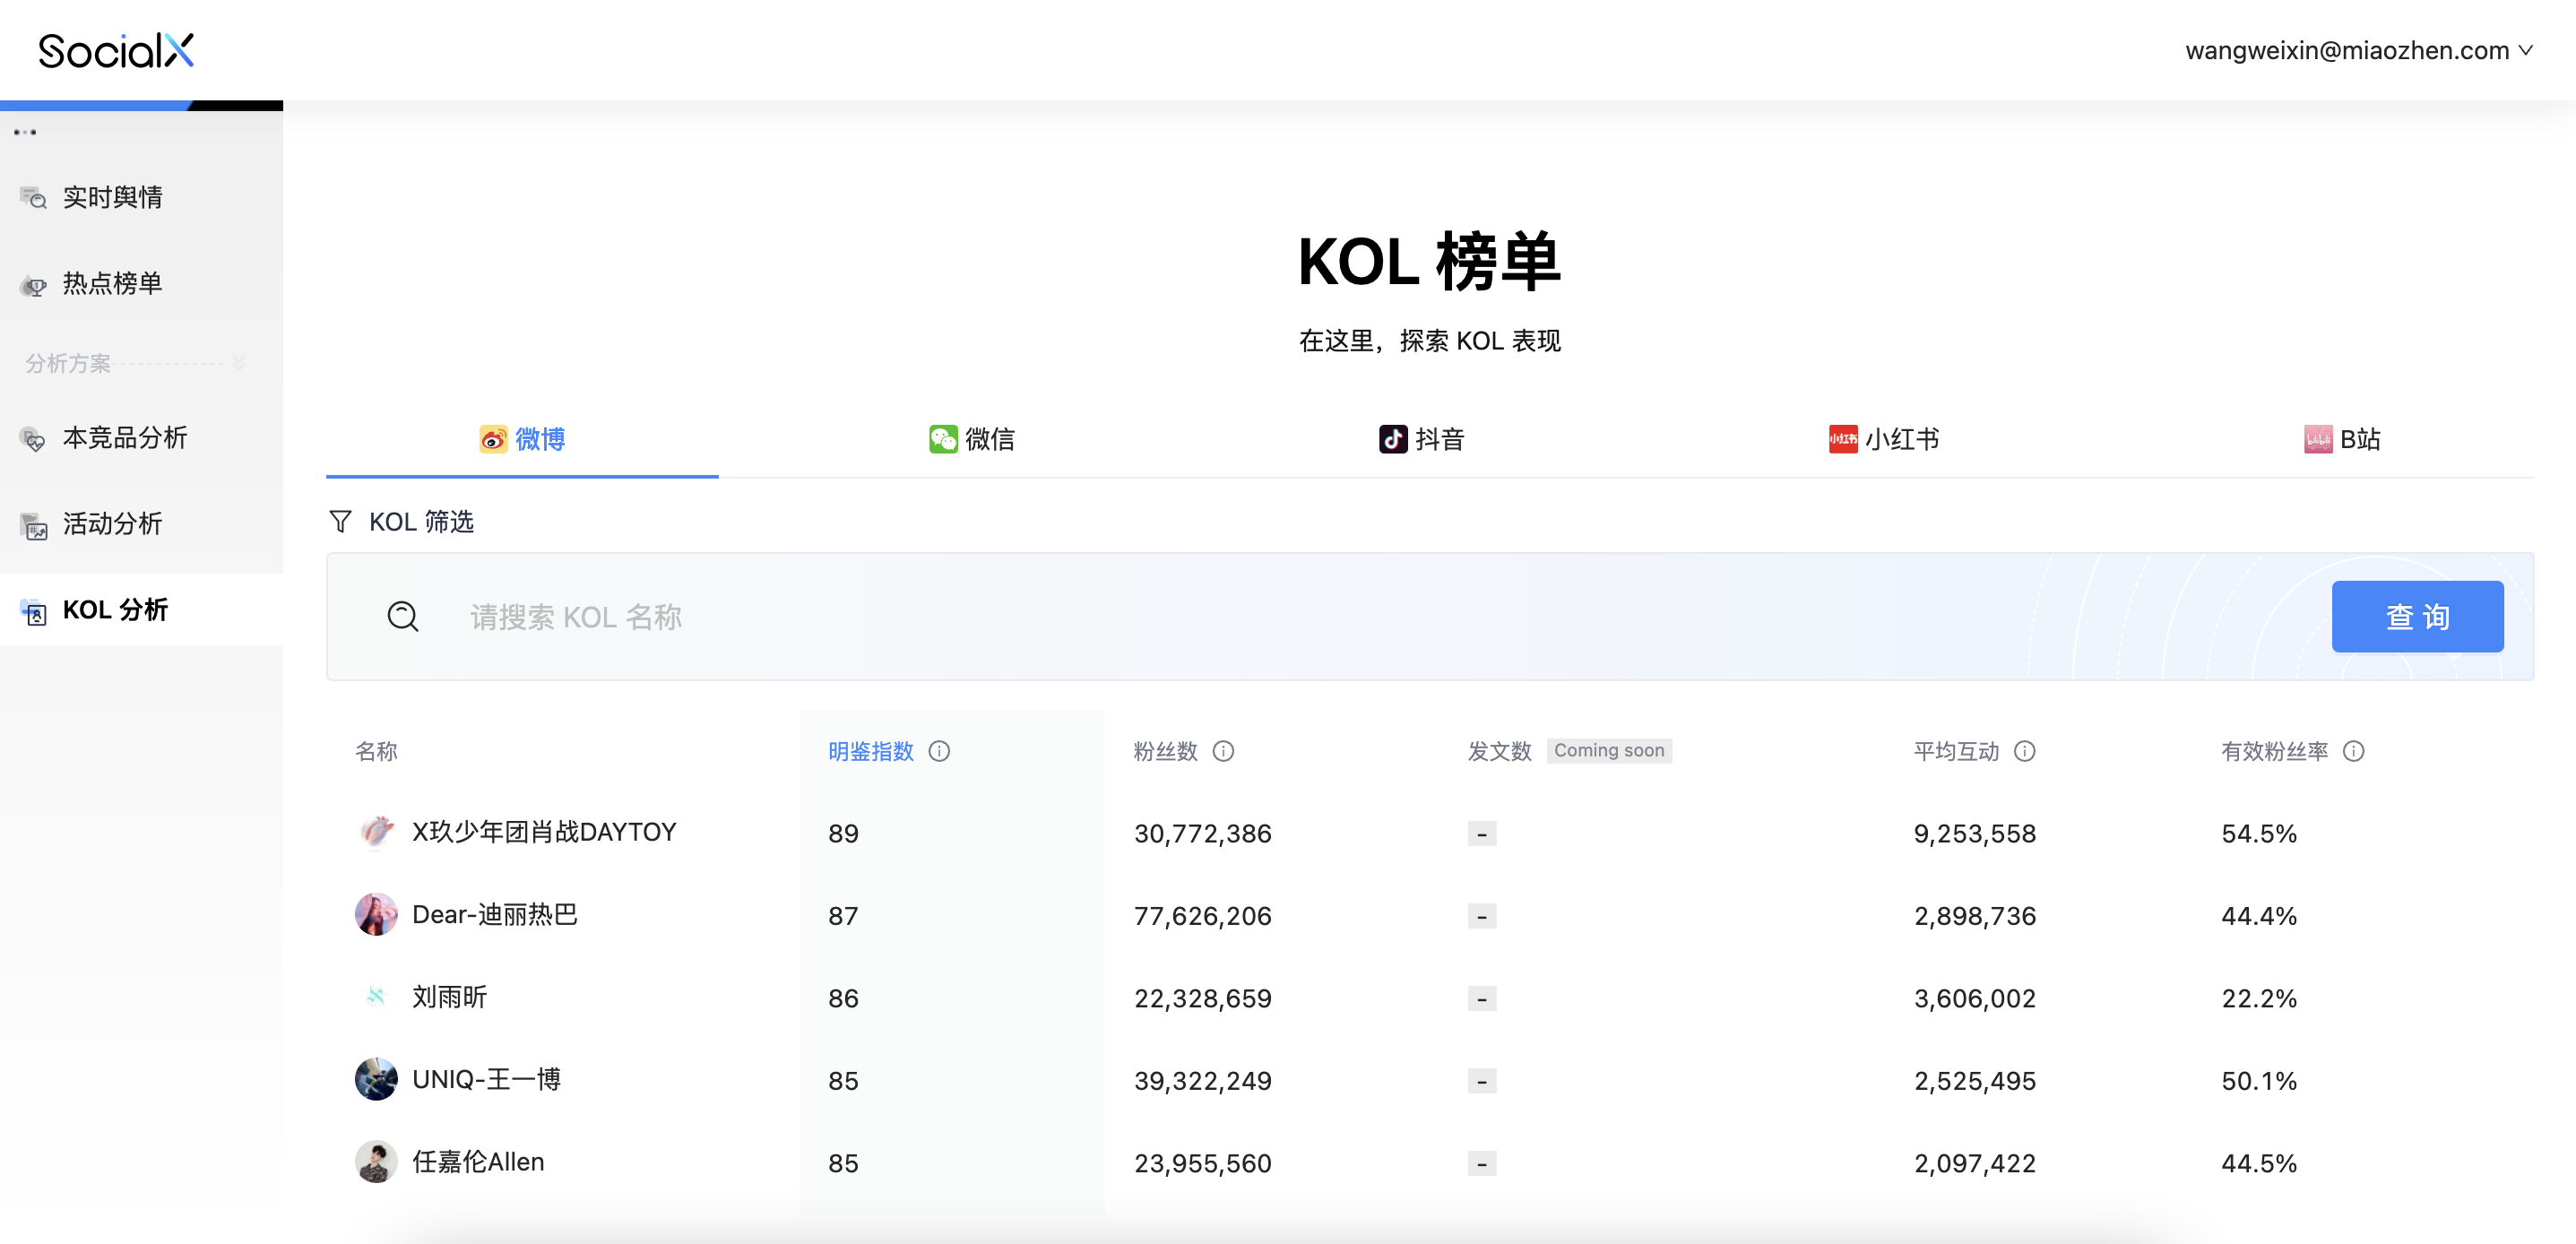Switch to the 小红书 tab
This screenshot has height=1244, width=2576.
(x=1883, y=439)
